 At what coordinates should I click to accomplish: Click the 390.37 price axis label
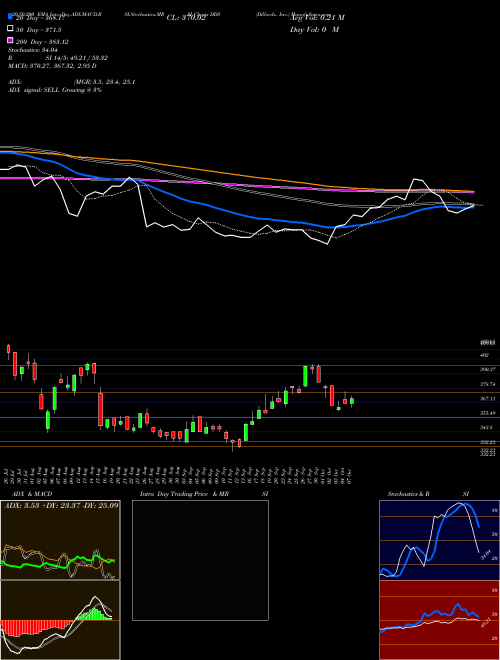[x=487, y=370]
